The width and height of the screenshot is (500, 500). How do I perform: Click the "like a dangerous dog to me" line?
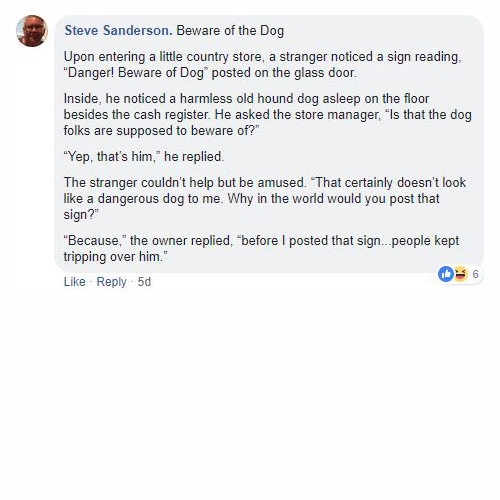[x=252, y=199]
